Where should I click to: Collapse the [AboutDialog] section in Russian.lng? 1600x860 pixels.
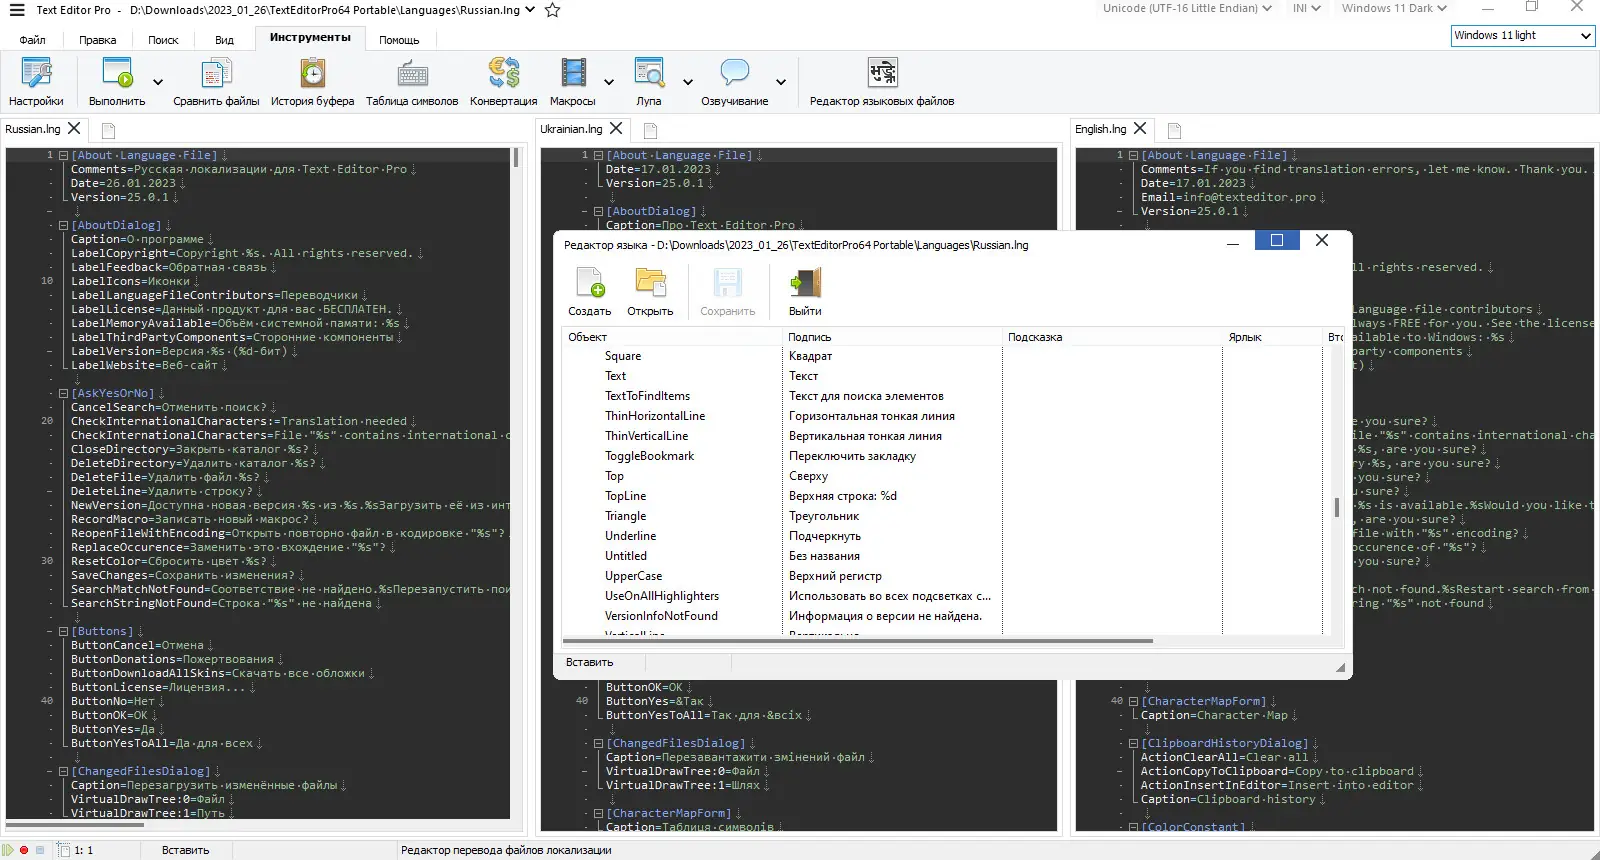point(63,226)
